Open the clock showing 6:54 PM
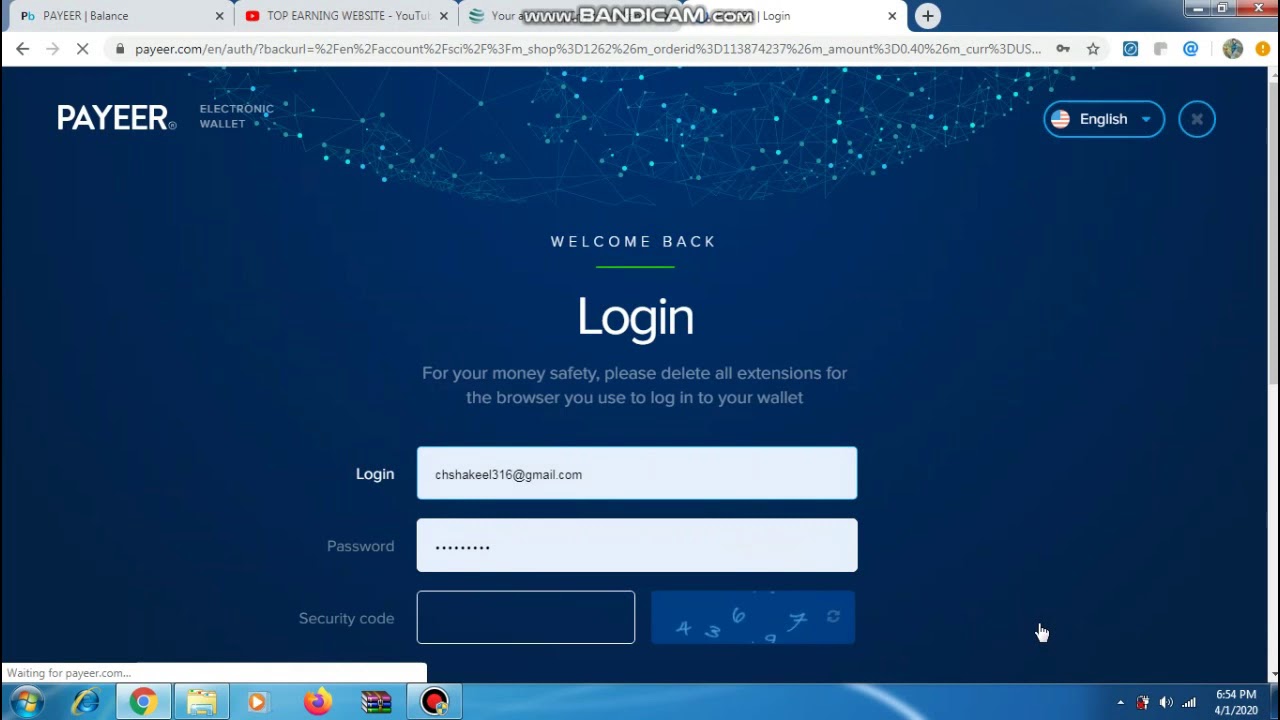1280x720 pixels. tap(1236, 702)
